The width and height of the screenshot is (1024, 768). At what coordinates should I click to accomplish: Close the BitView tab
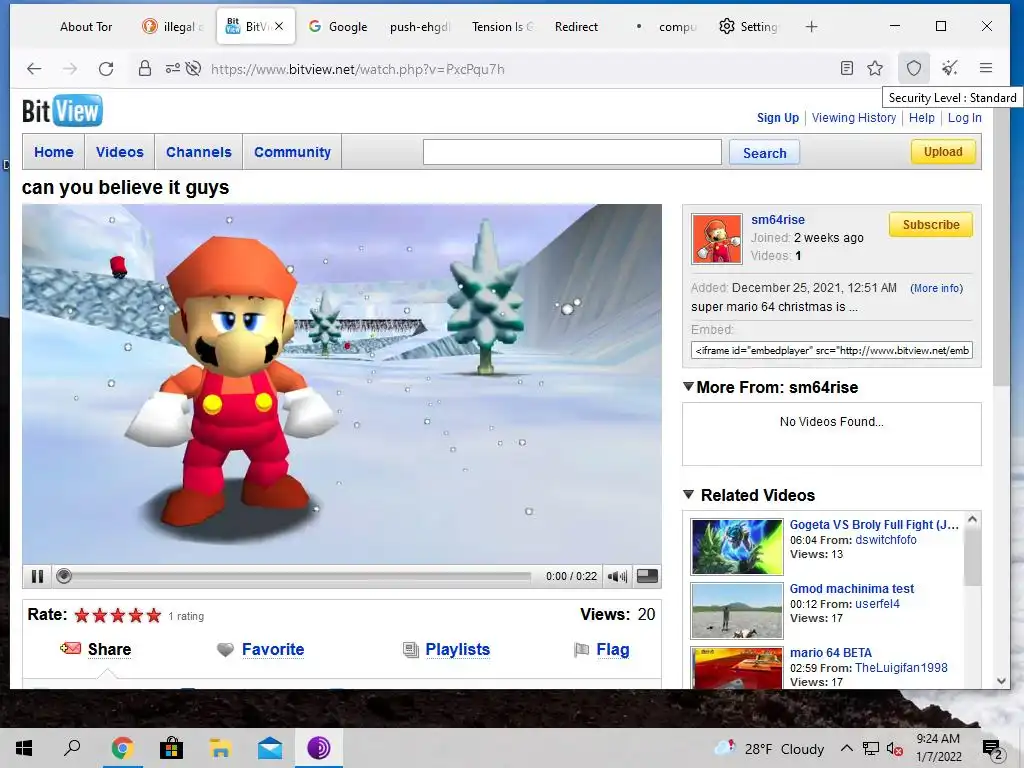coord(279,26)
